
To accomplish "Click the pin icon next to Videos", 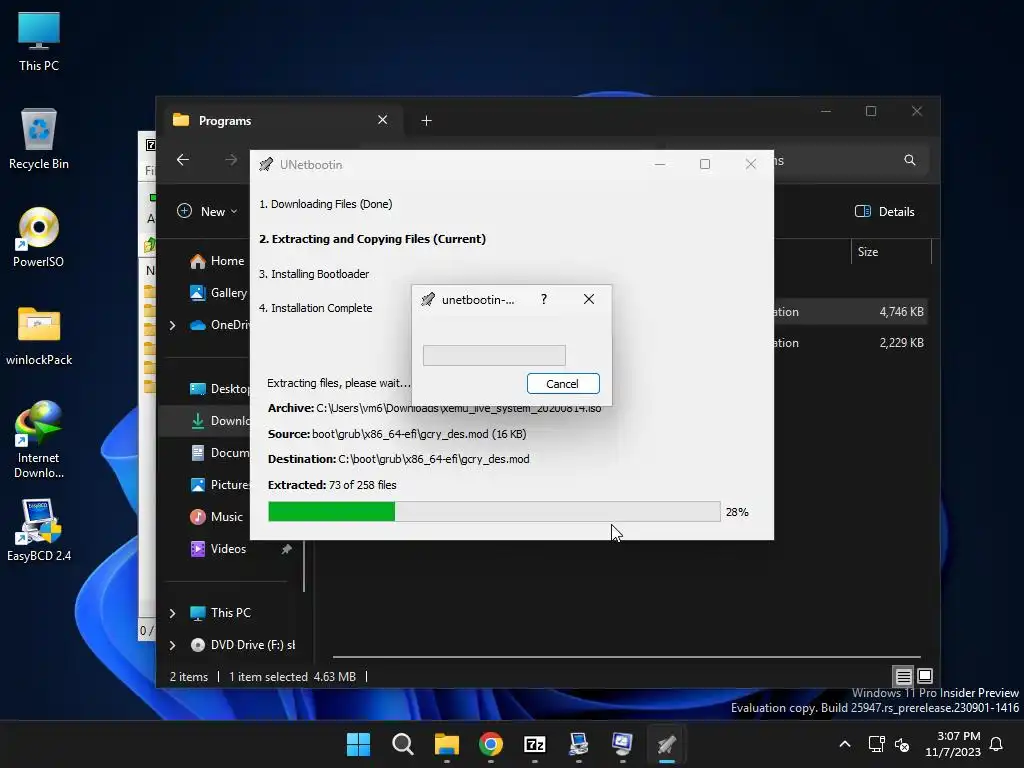I will [x=287, y=549].
